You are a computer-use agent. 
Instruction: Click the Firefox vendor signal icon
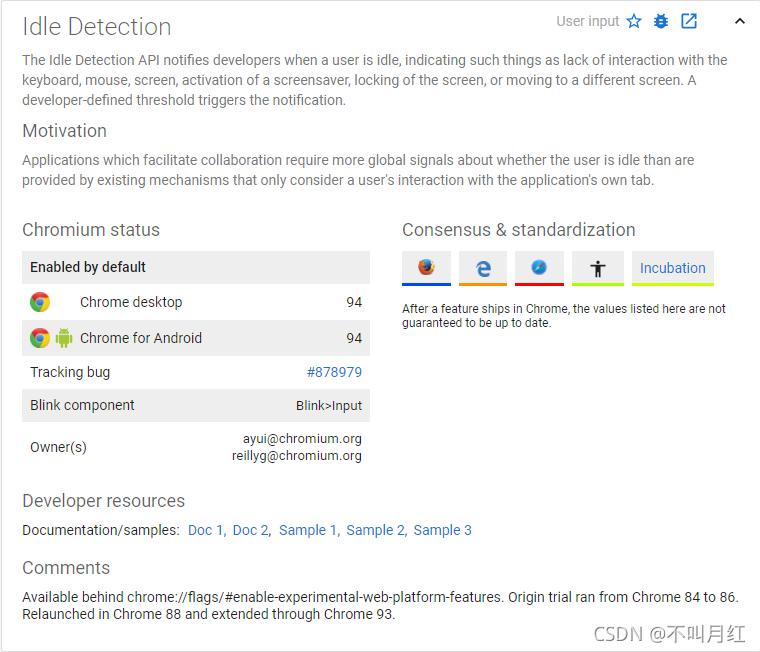tap(427, 268)
